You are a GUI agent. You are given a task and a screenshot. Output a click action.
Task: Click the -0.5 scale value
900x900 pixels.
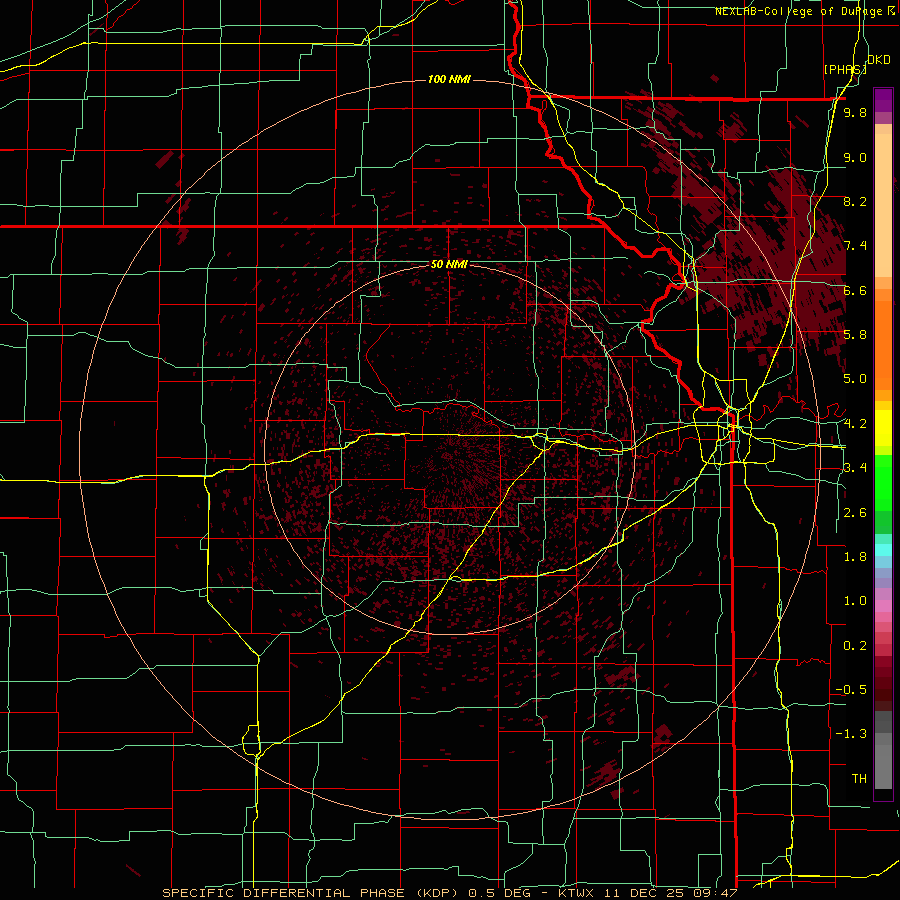pos(851,690)
